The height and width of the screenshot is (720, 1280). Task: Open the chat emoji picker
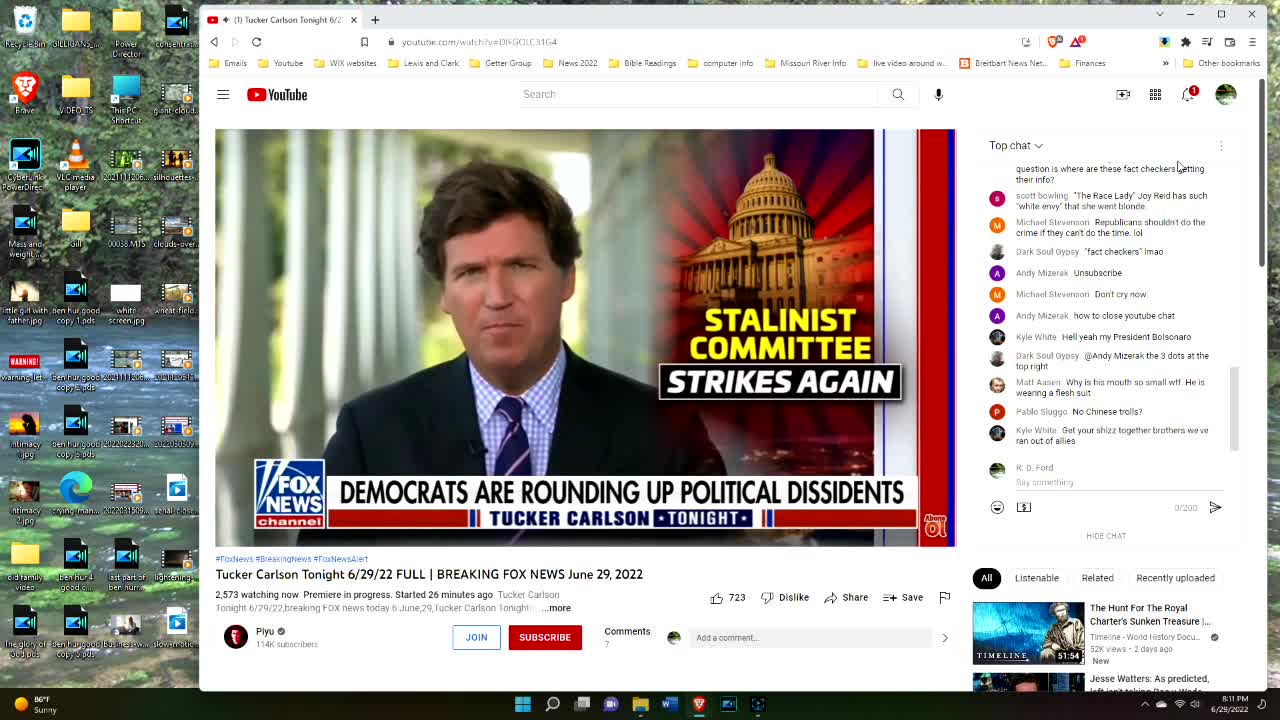997,507
